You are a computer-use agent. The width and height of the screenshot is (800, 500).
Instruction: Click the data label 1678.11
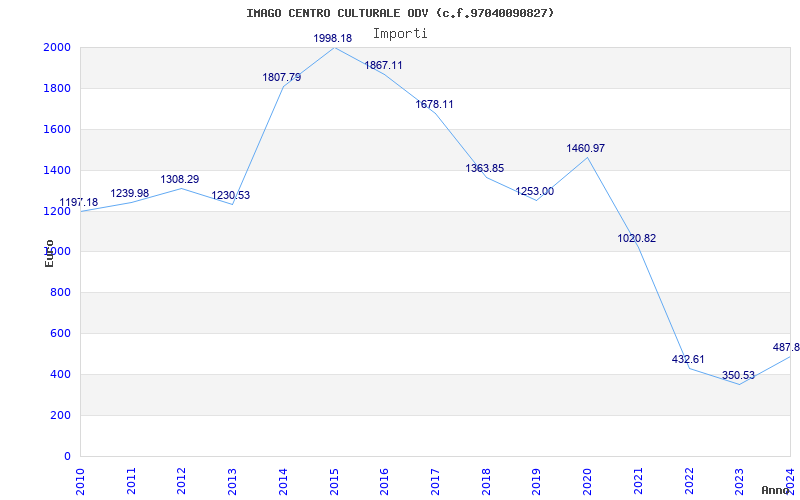(x=434, y=105)
